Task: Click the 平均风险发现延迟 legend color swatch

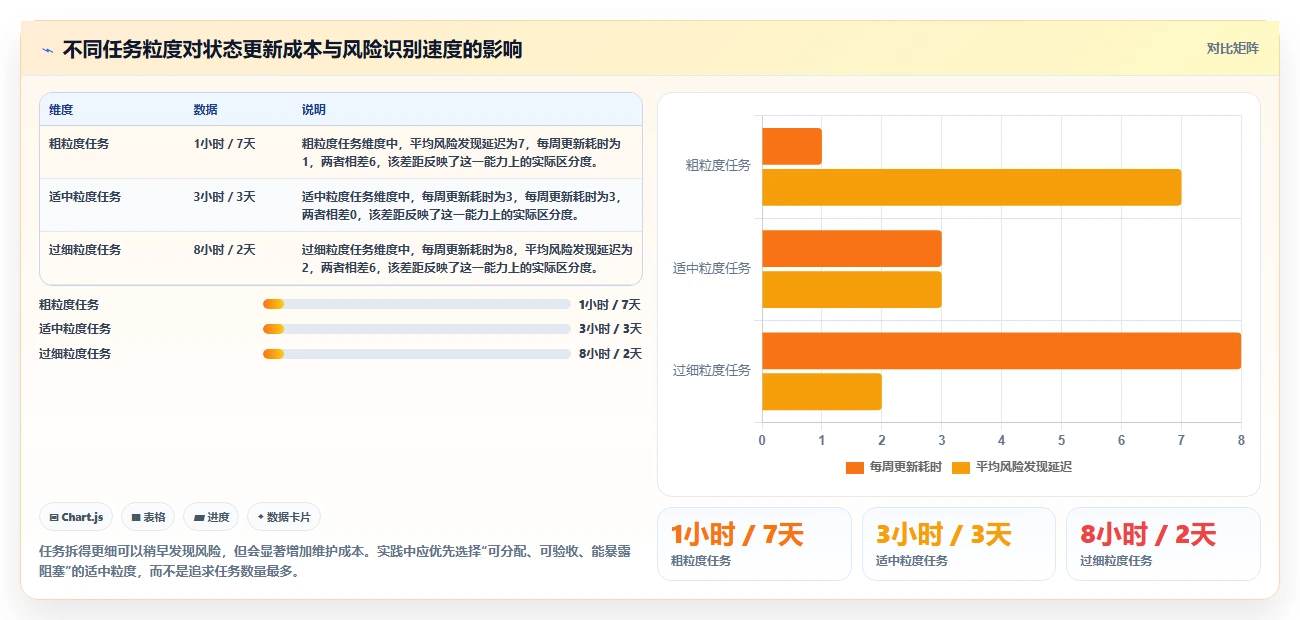Action: click(x=961, y=467)
